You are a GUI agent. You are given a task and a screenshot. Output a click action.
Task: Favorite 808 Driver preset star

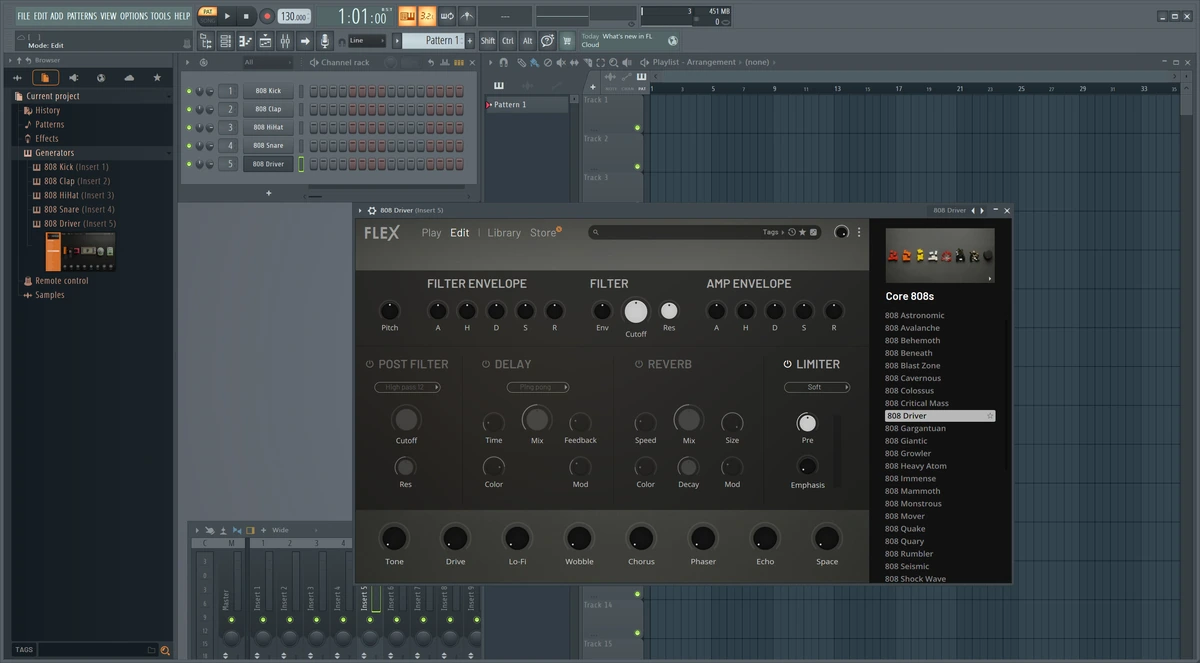coord(990,415)
